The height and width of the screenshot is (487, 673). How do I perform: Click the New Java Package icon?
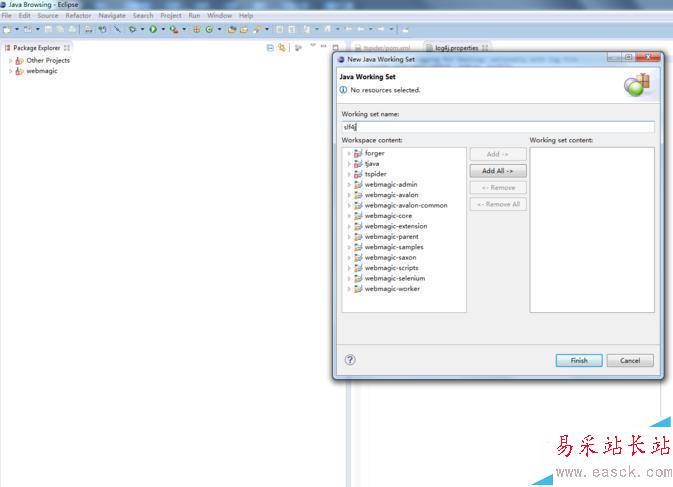pos(197,29)
